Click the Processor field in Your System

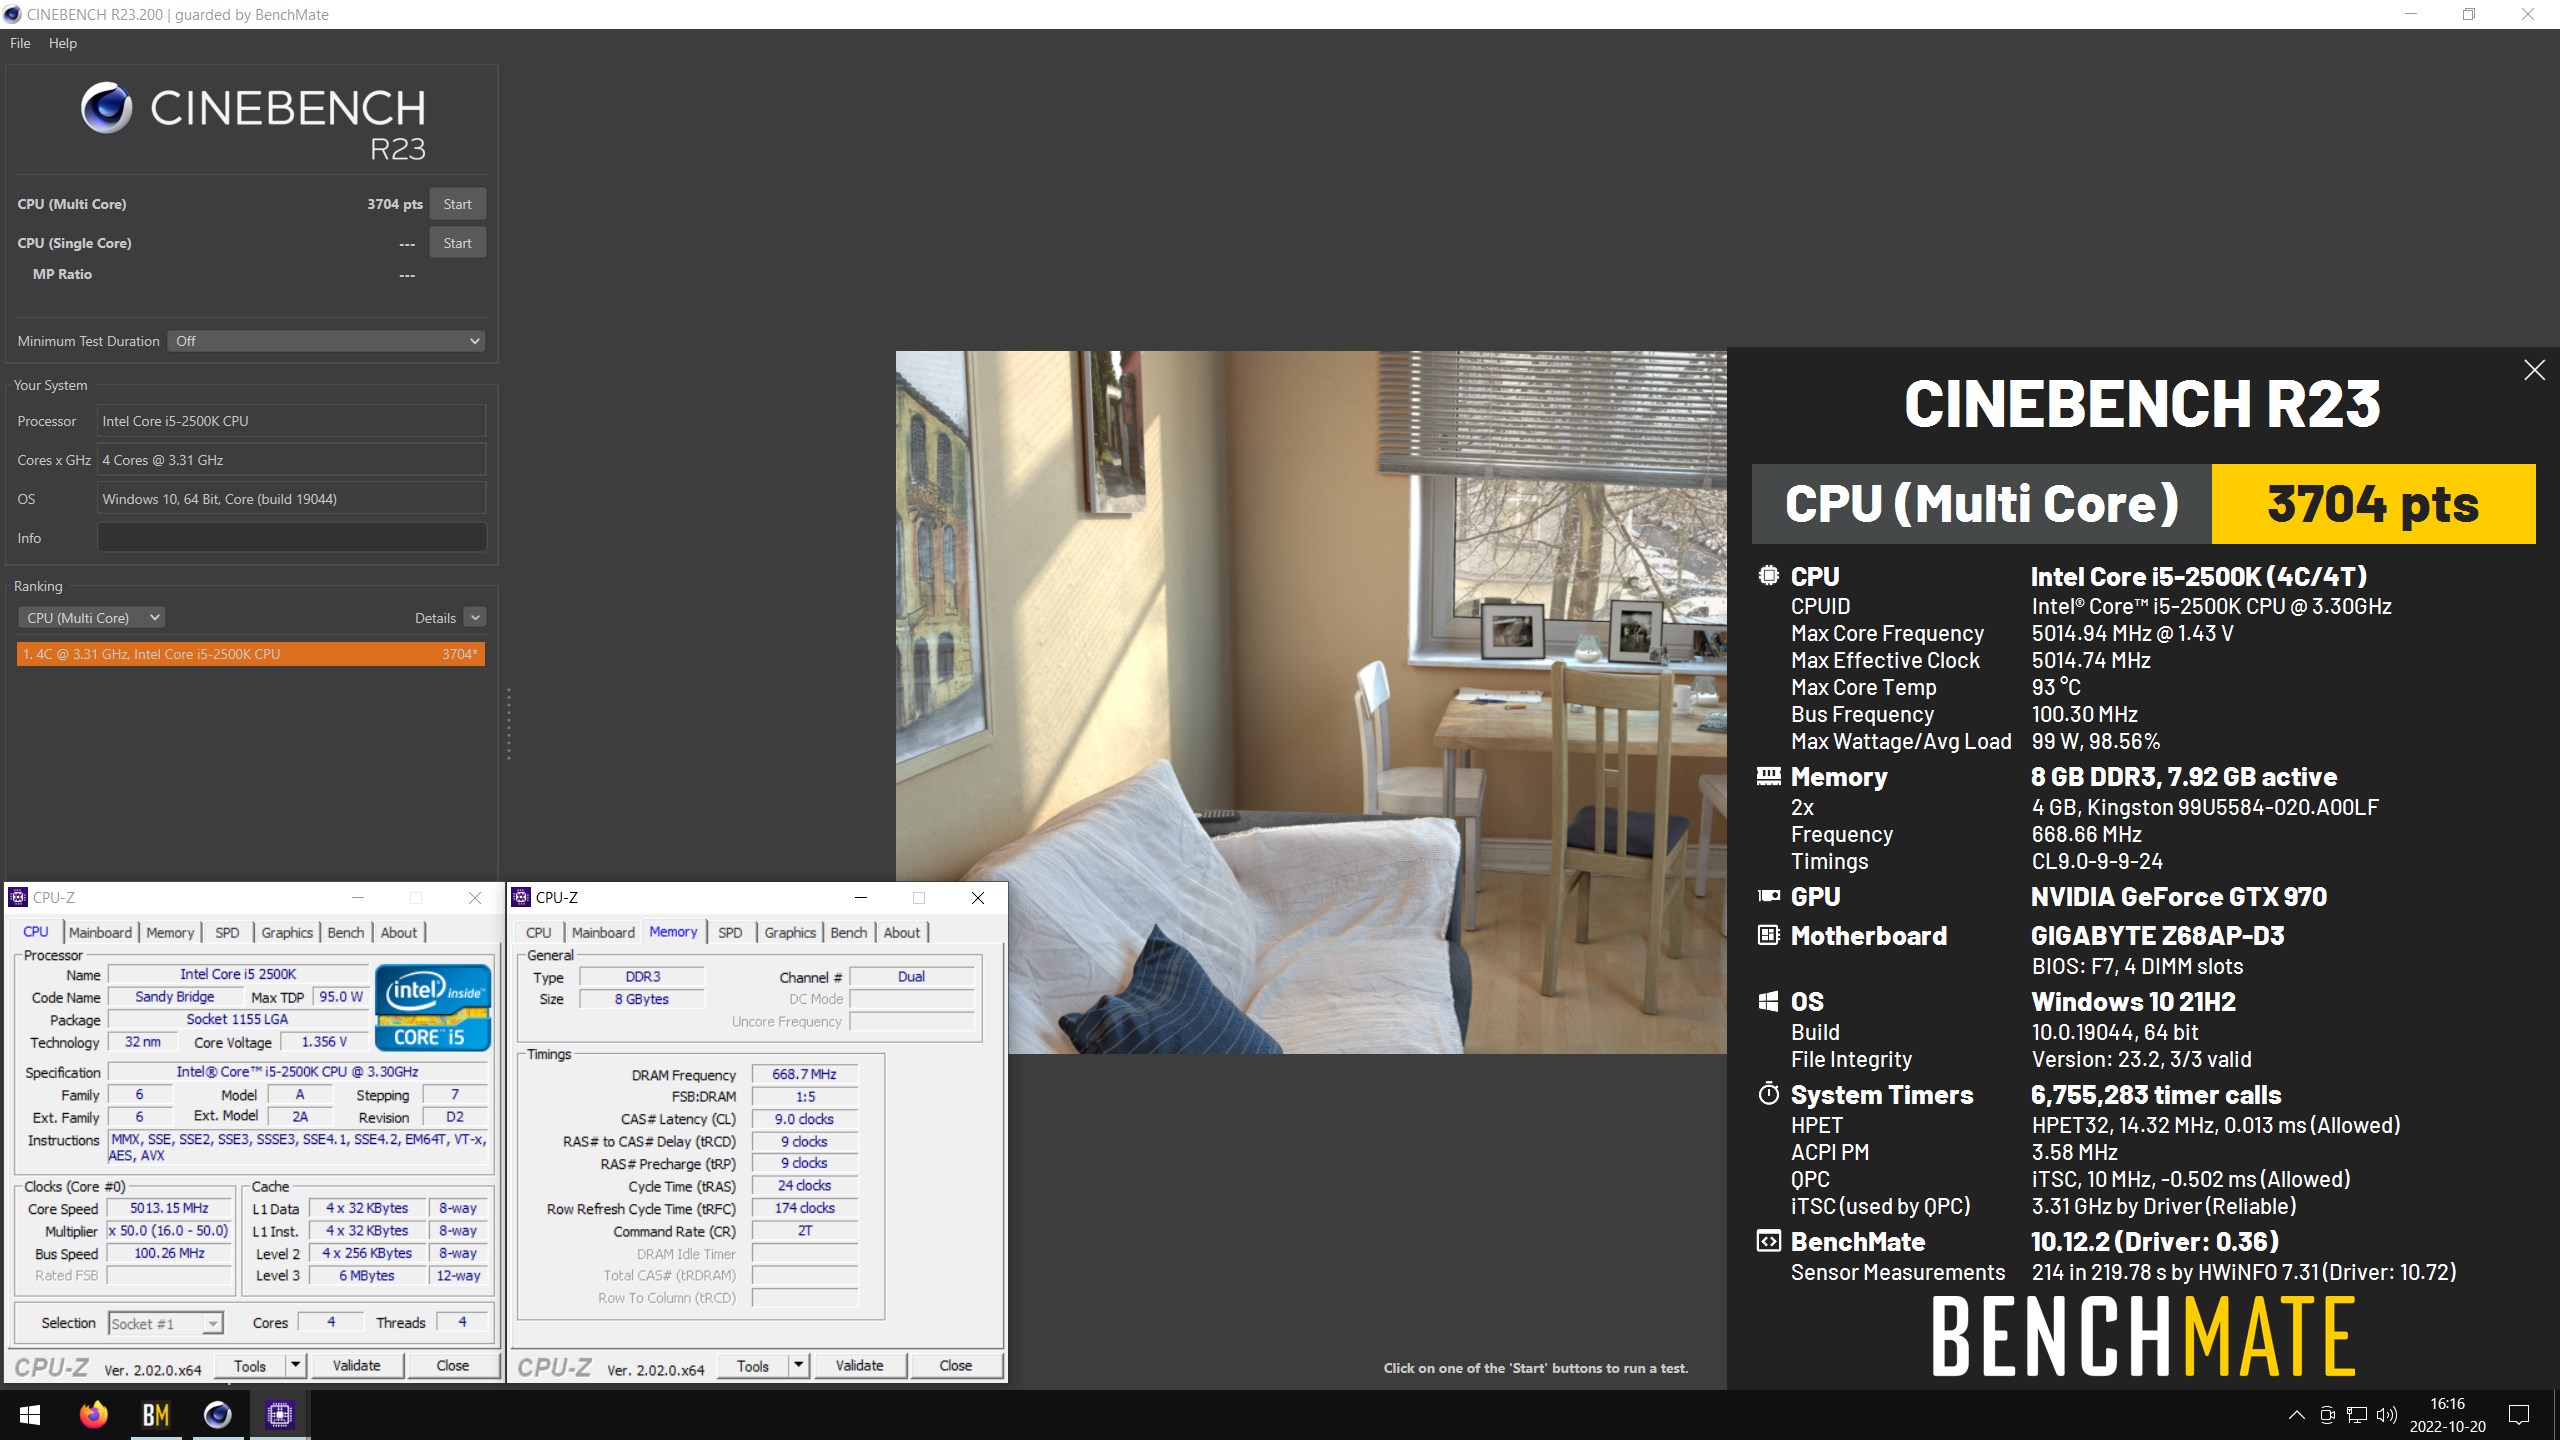(x=292, y=421)
